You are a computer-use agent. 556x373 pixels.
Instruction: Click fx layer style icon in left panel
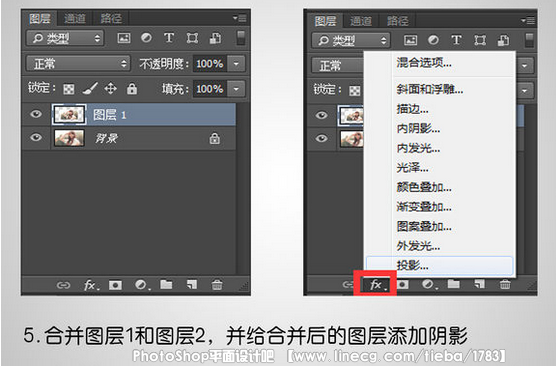pos(91,285)
